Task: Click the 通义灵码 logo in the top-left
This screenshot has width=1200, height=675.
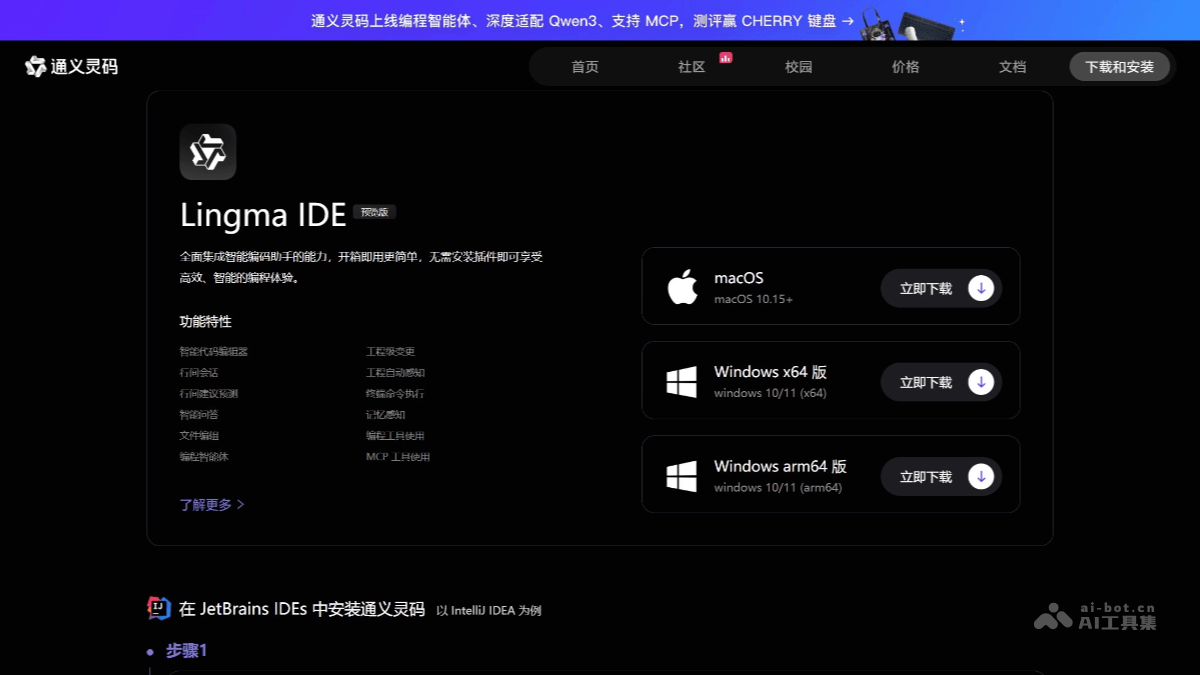Action: [70, 67]
